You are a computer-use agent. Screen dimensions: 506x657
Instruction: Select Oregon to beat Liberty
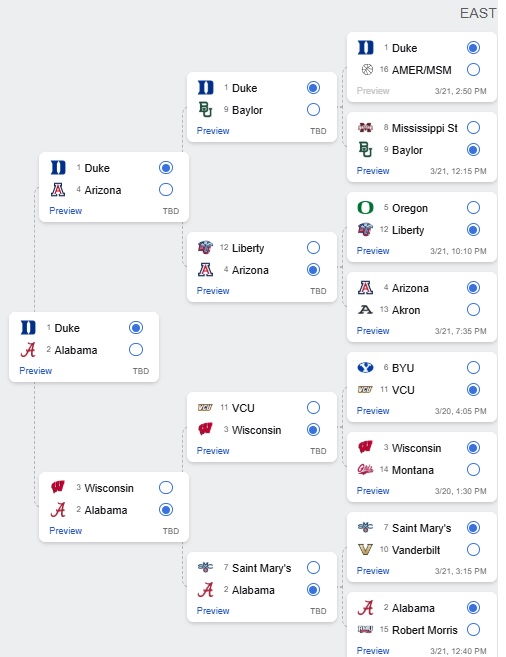tap(473, 208)
